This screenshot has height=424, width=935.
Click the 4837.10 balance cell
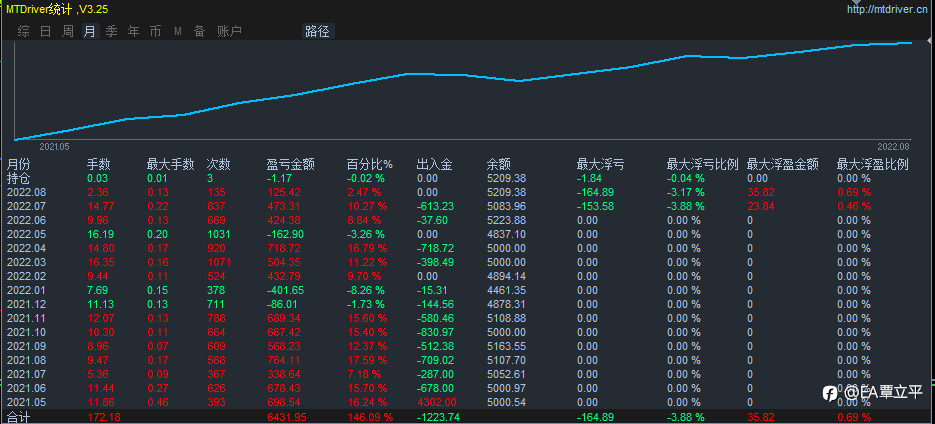pyautogui.click(x=506, y=234)
